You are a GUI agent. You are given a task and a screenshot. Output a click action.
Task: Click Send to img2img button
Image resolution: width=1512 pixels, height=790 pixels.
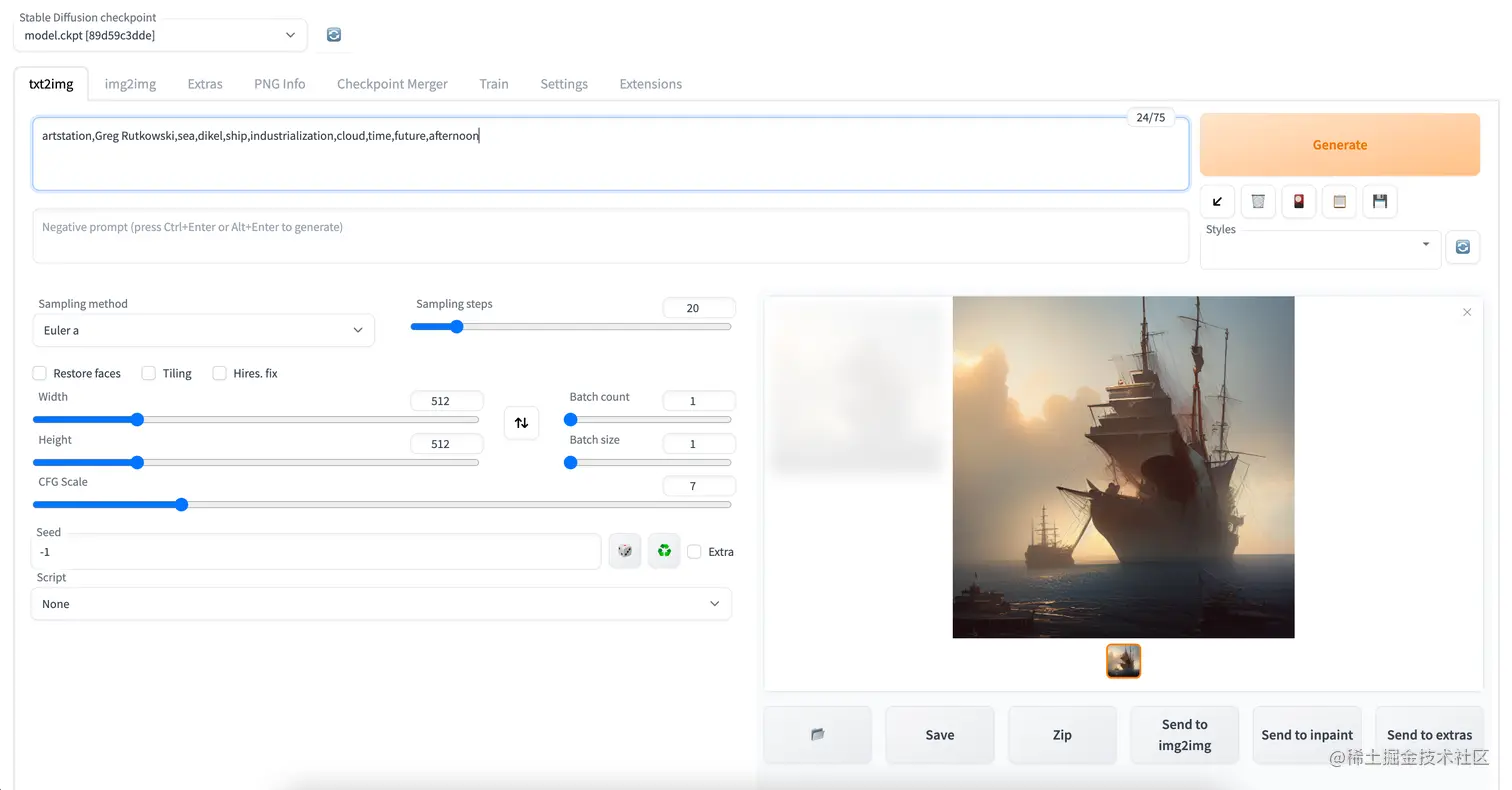[x=1185, y=735]
